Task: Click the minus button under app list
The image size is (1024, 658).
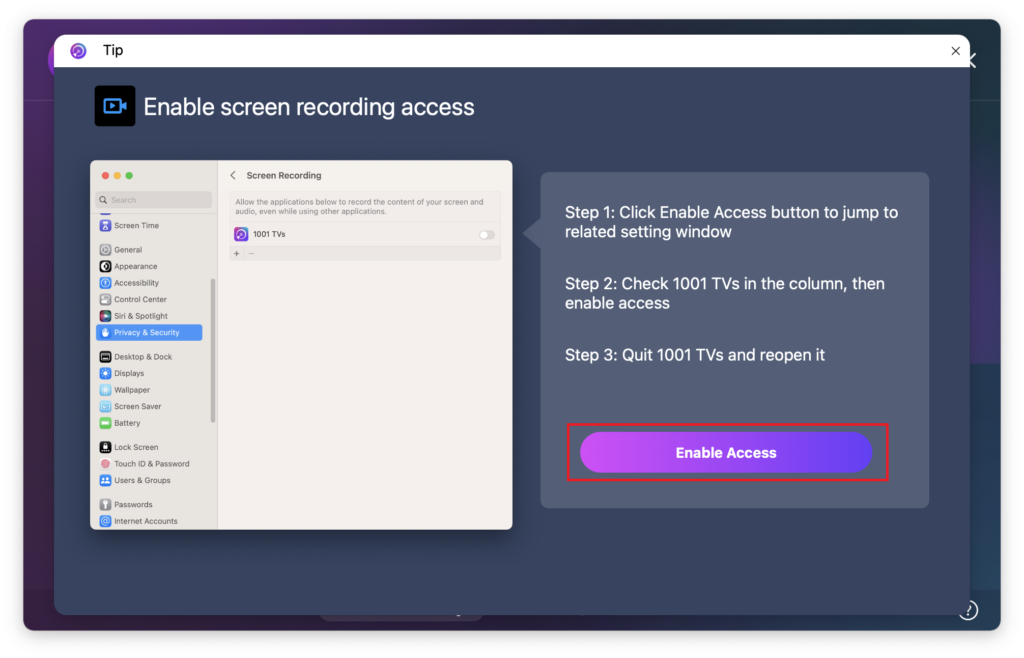Action: [251, 254]
